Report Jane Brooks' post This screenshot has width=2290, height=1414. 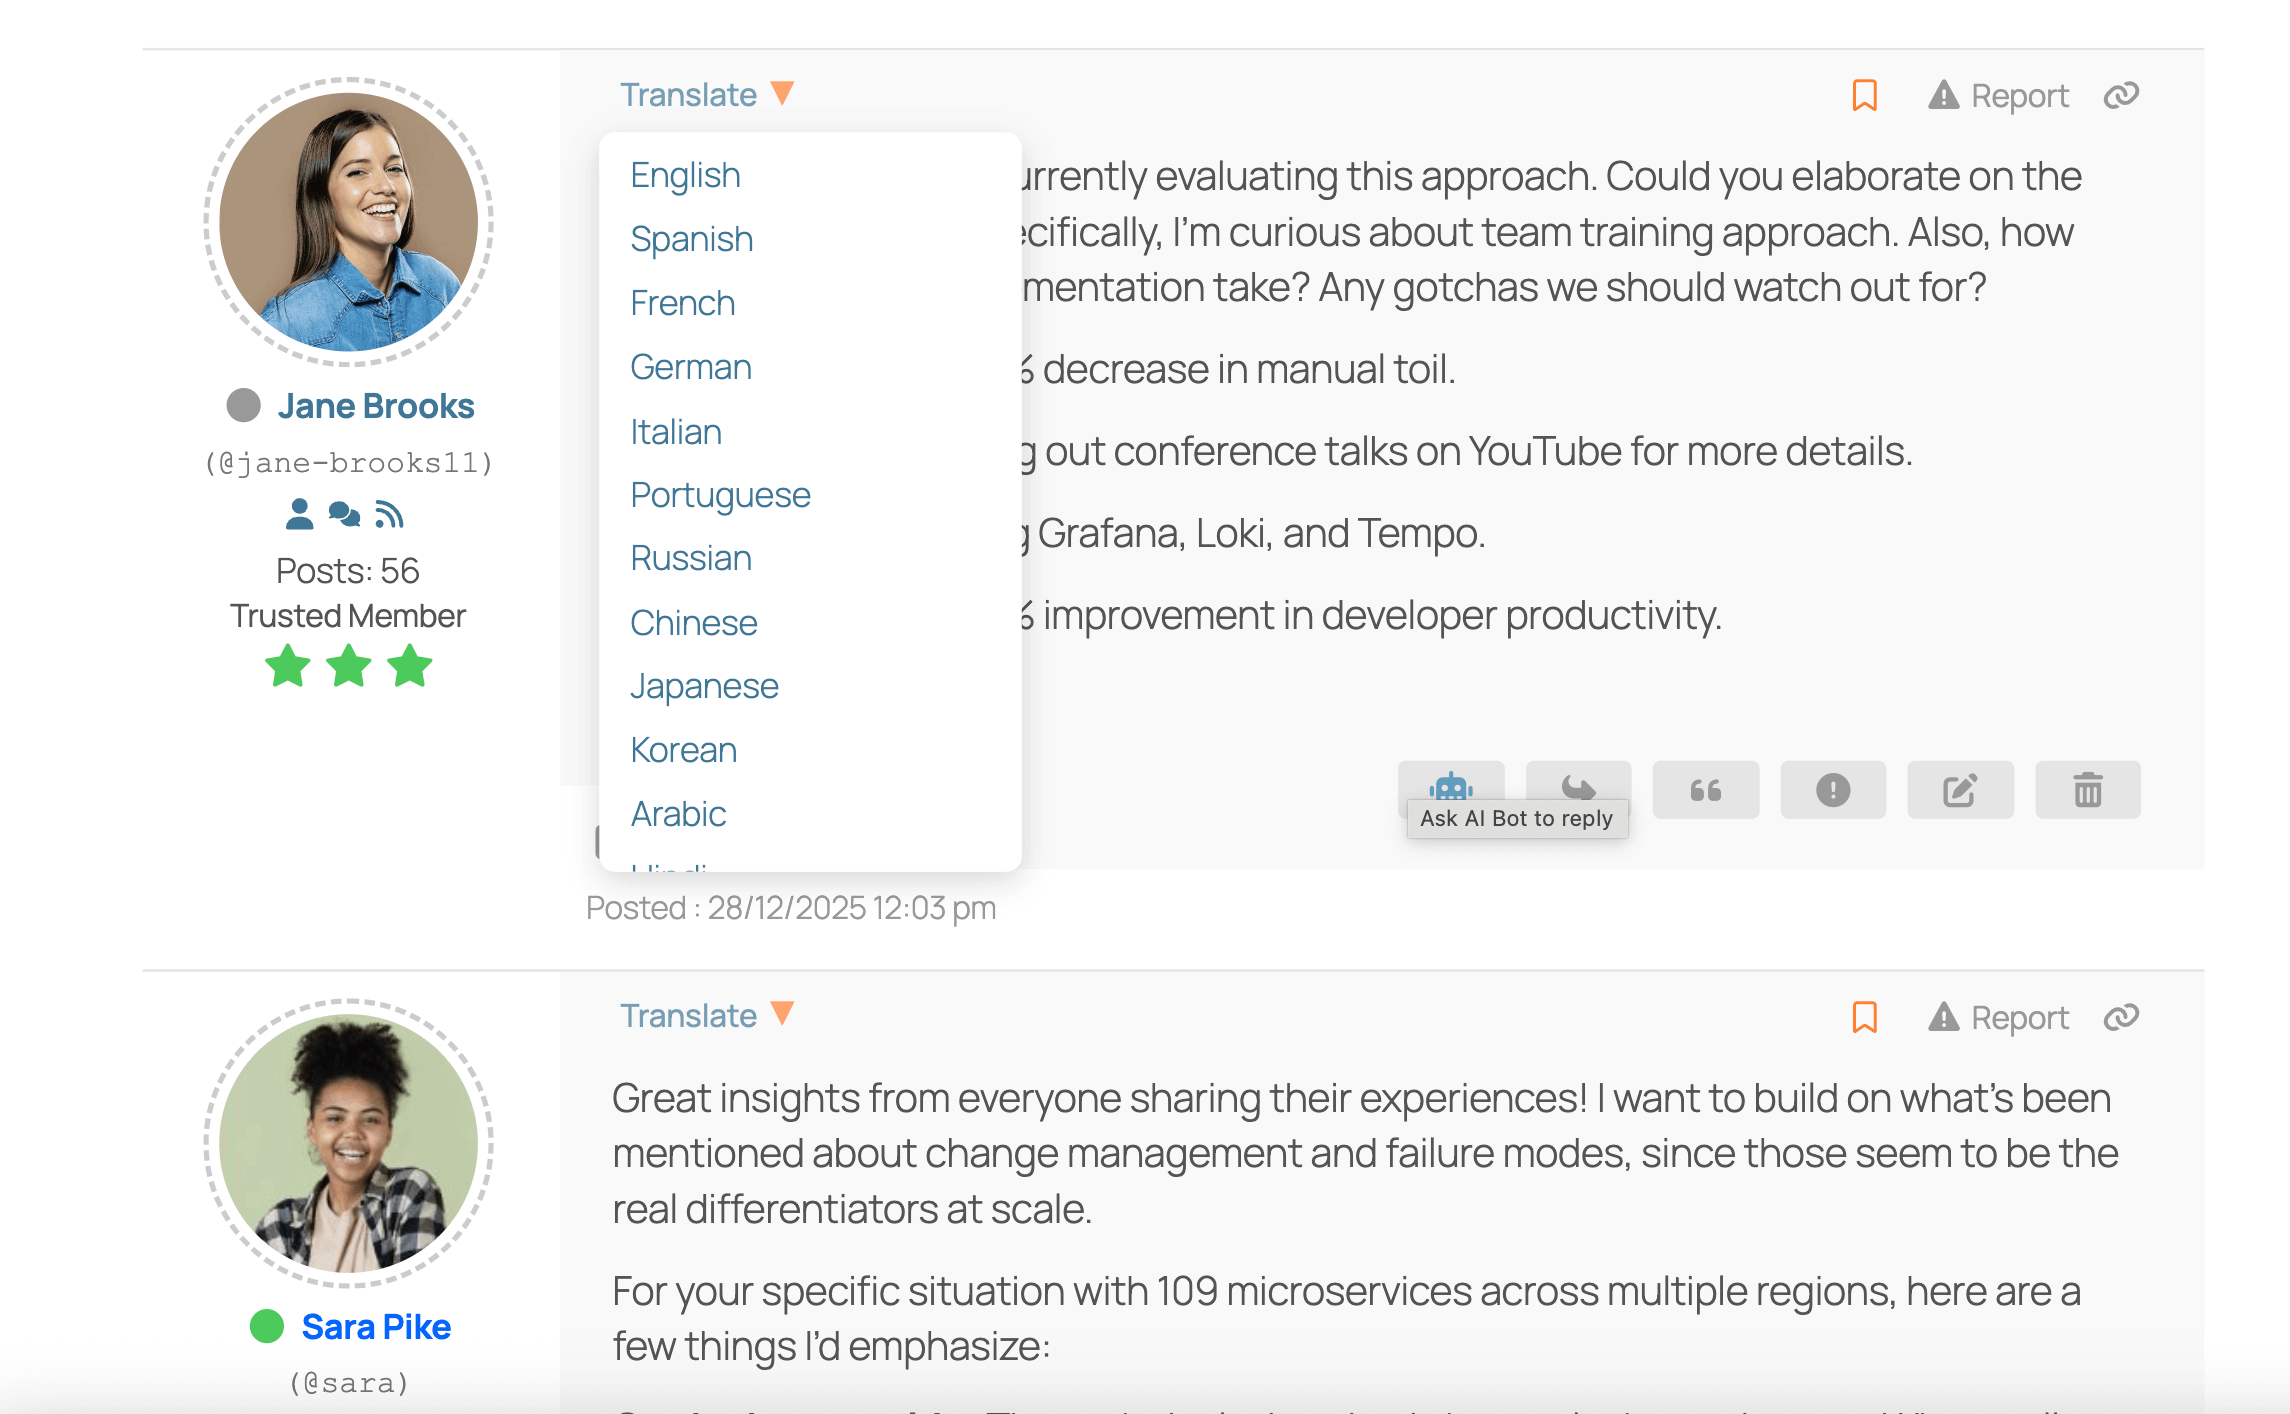(1998, 95)
